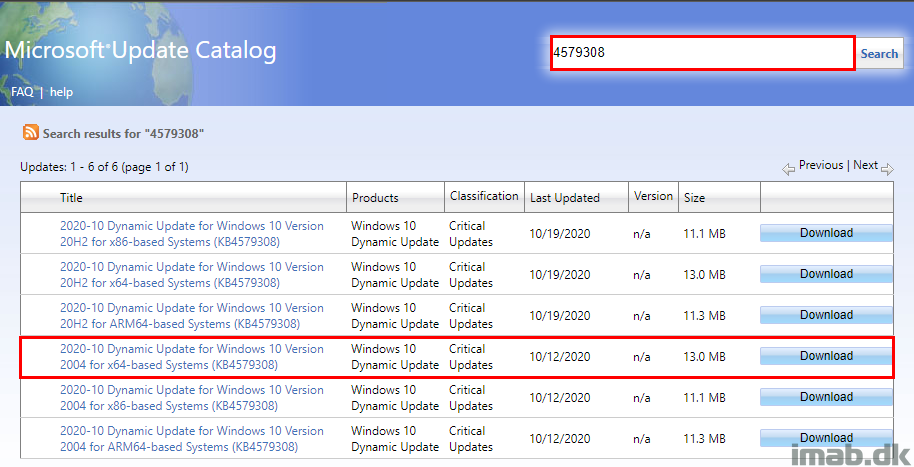Screen dimensions: 914x467
Task: Open Version 2004 x86-based Systems update link
Action: tap(192, 398)
